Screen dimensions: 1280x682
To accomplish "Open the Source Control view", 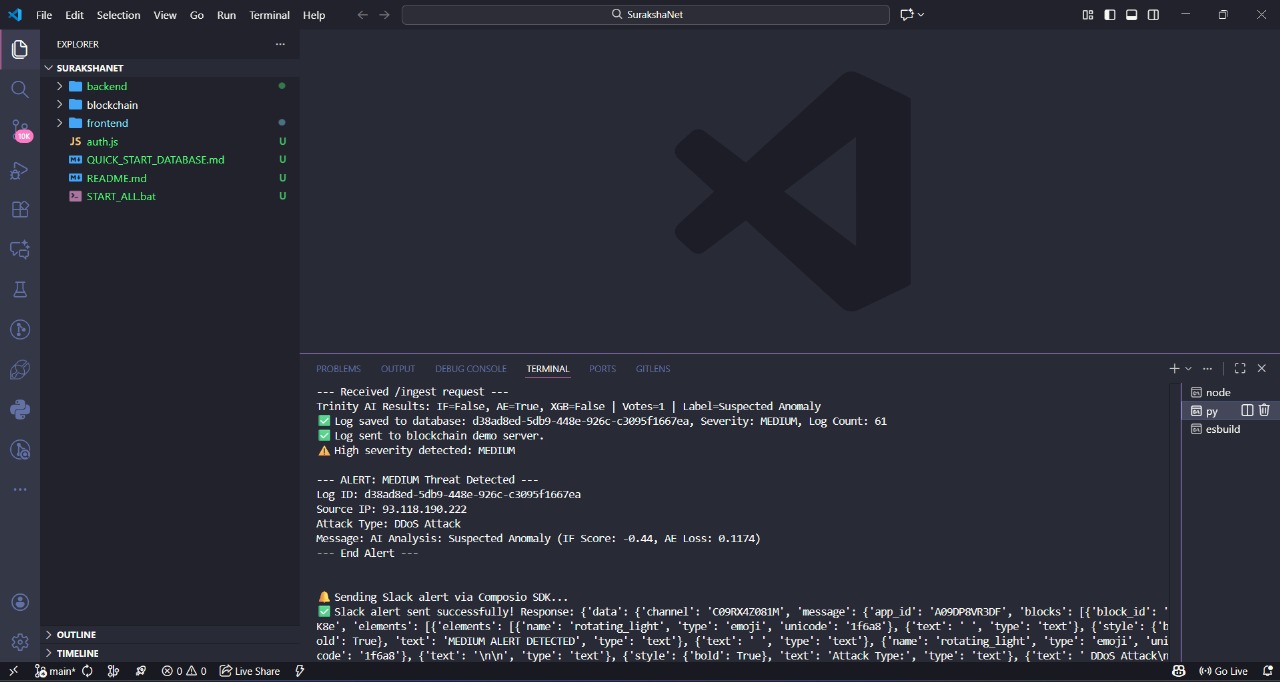I will coord(20,130).
